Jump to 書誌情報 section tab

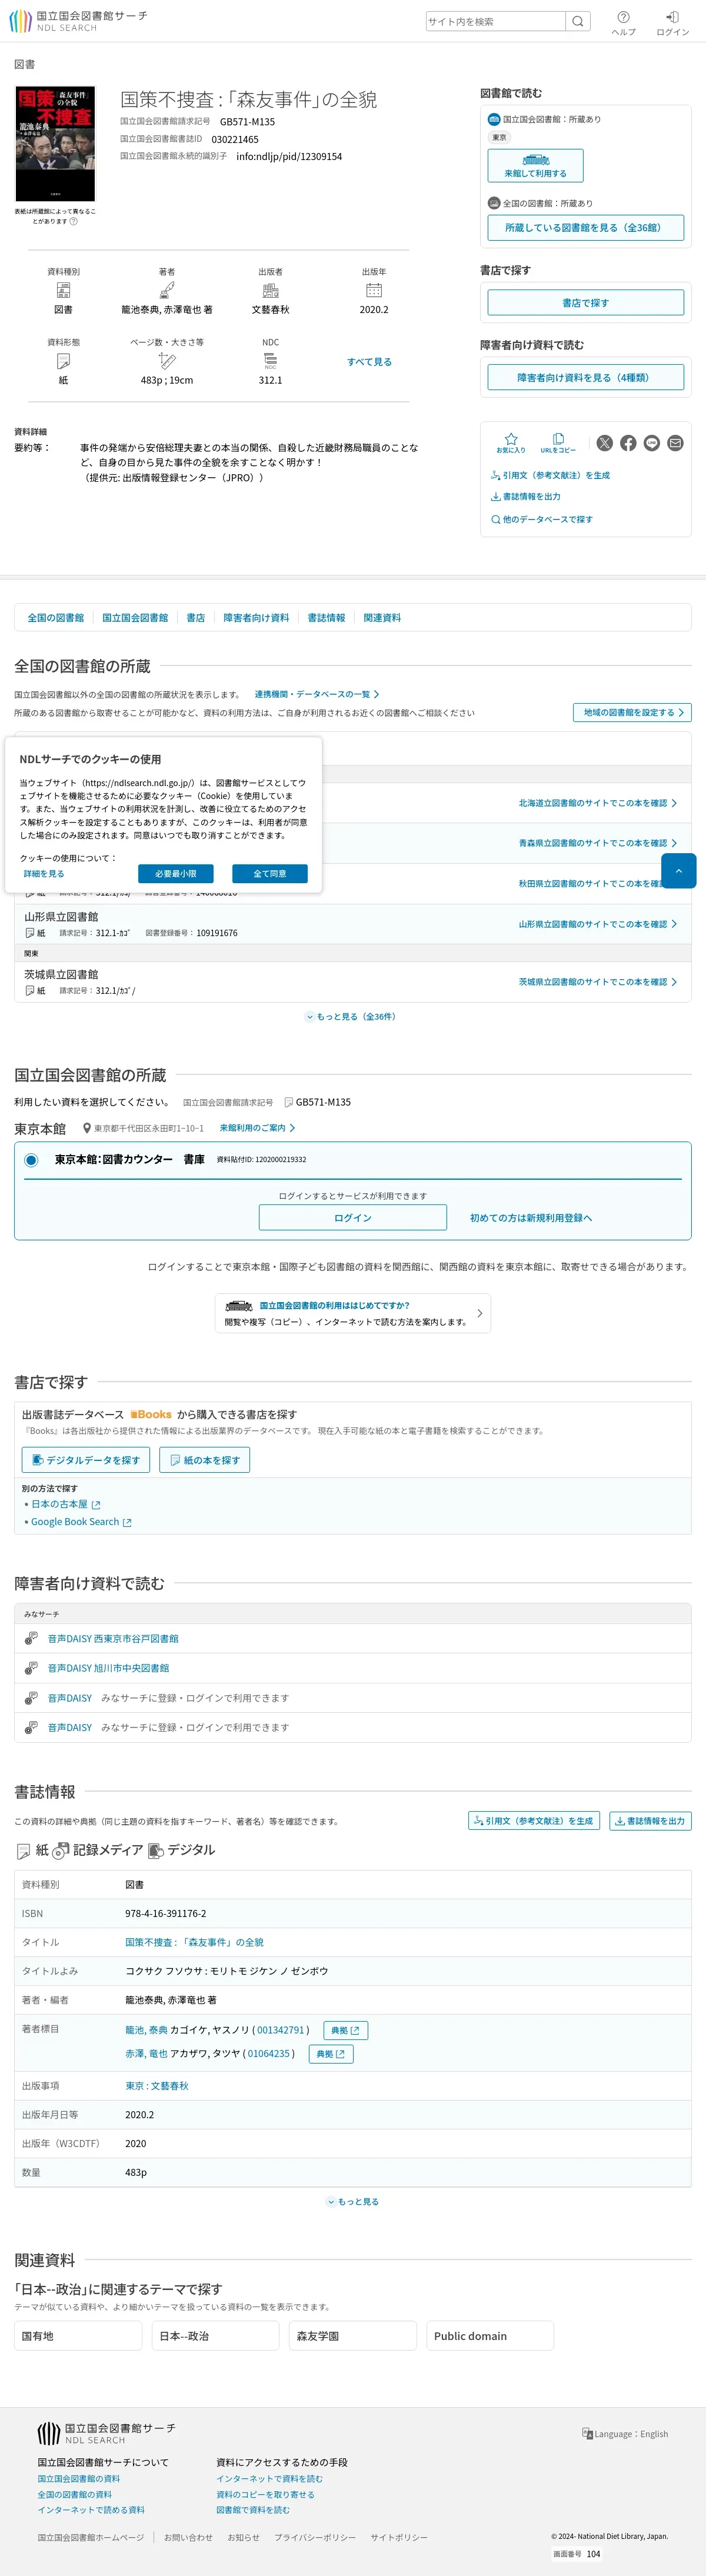(x=326, y=618)
